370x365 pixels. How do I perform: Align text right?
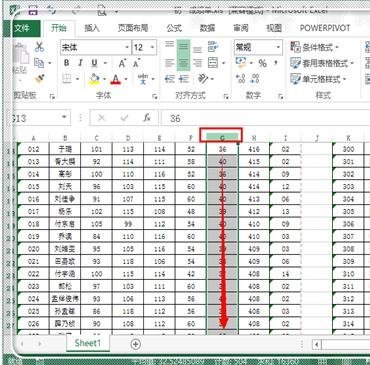tap(197, 63)
